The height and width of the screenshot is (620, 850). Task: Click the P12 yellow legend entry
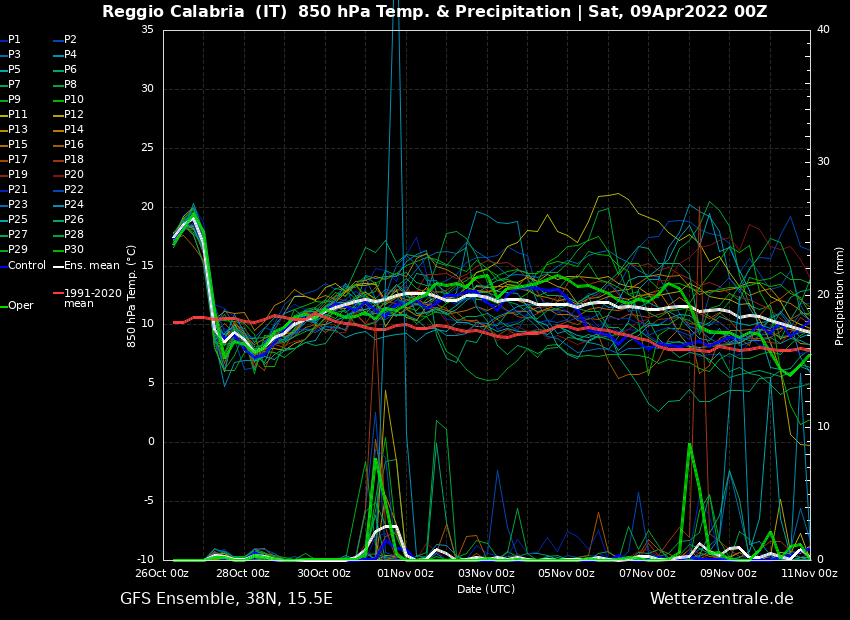(x=73, y=115)
